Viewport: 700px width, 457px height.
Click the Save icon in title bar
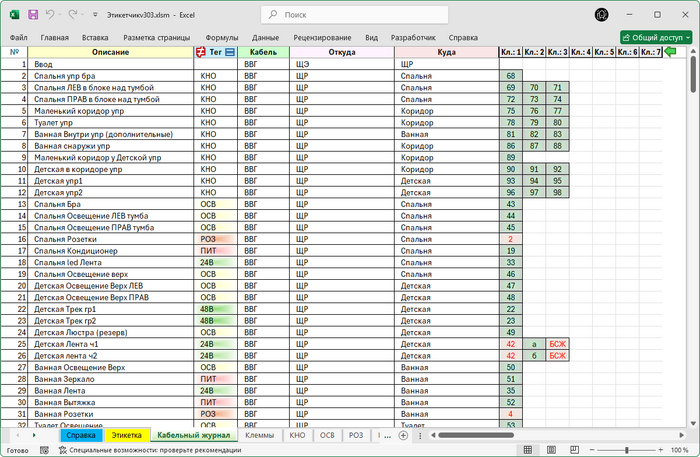click(33, 16)
